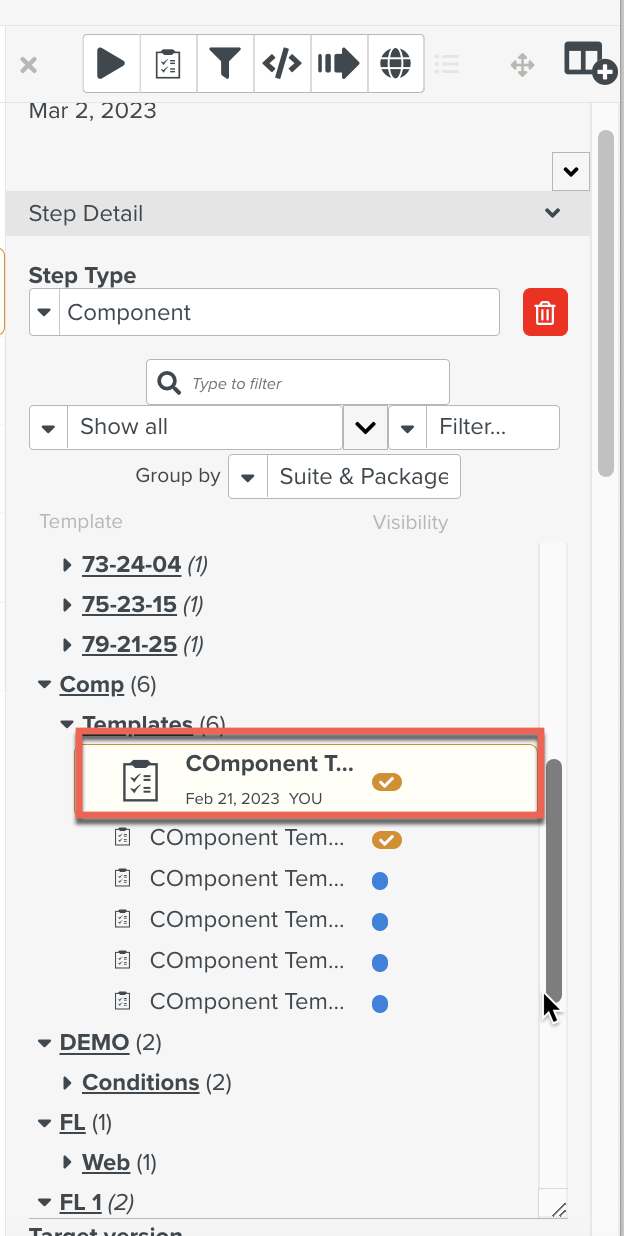Click the Play run icon in toolbar
The width and height of the screenshot is (624, 1236).
[x=111, y=64]
